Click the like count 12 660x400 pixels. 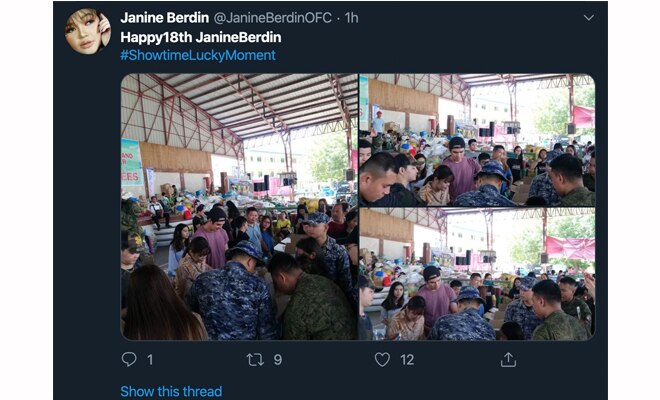407,360
